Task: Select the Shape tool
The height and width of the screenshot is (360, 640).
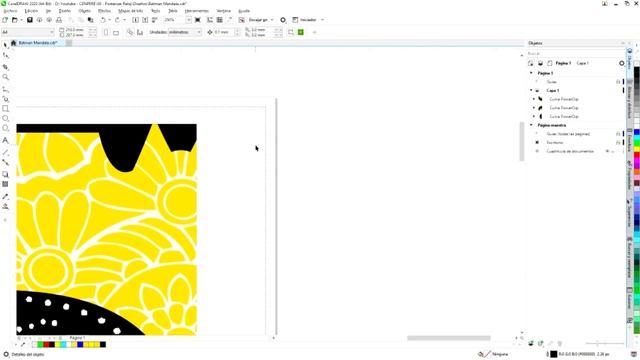Action: tap(5, 55)
